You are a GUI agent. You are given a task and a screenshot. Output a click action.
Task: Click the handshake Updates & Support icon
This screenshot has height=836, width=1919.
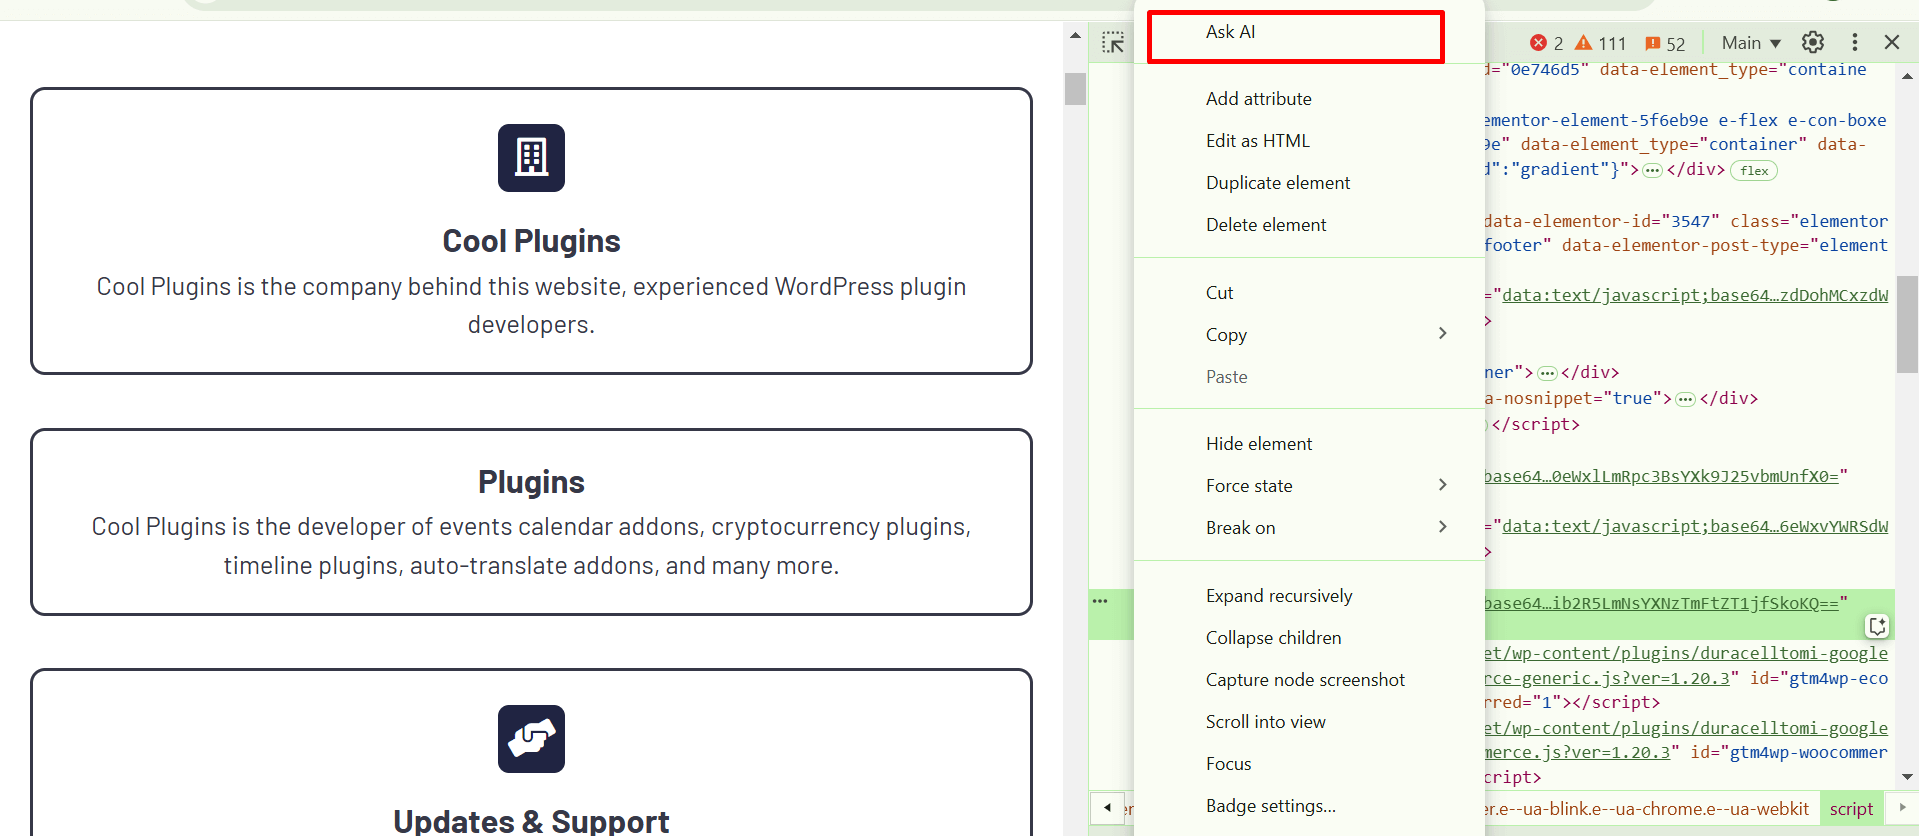pos(531,739)
